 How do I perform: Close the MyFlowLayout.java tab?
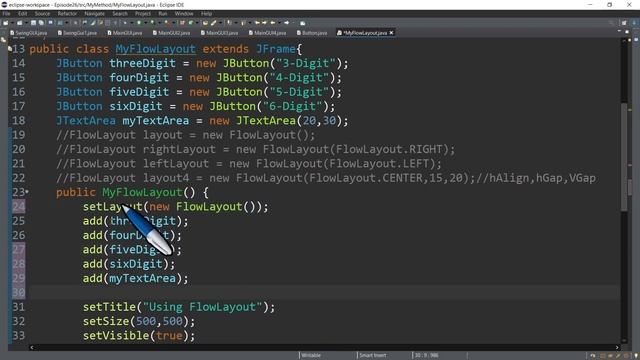click(x=391, y=33)
